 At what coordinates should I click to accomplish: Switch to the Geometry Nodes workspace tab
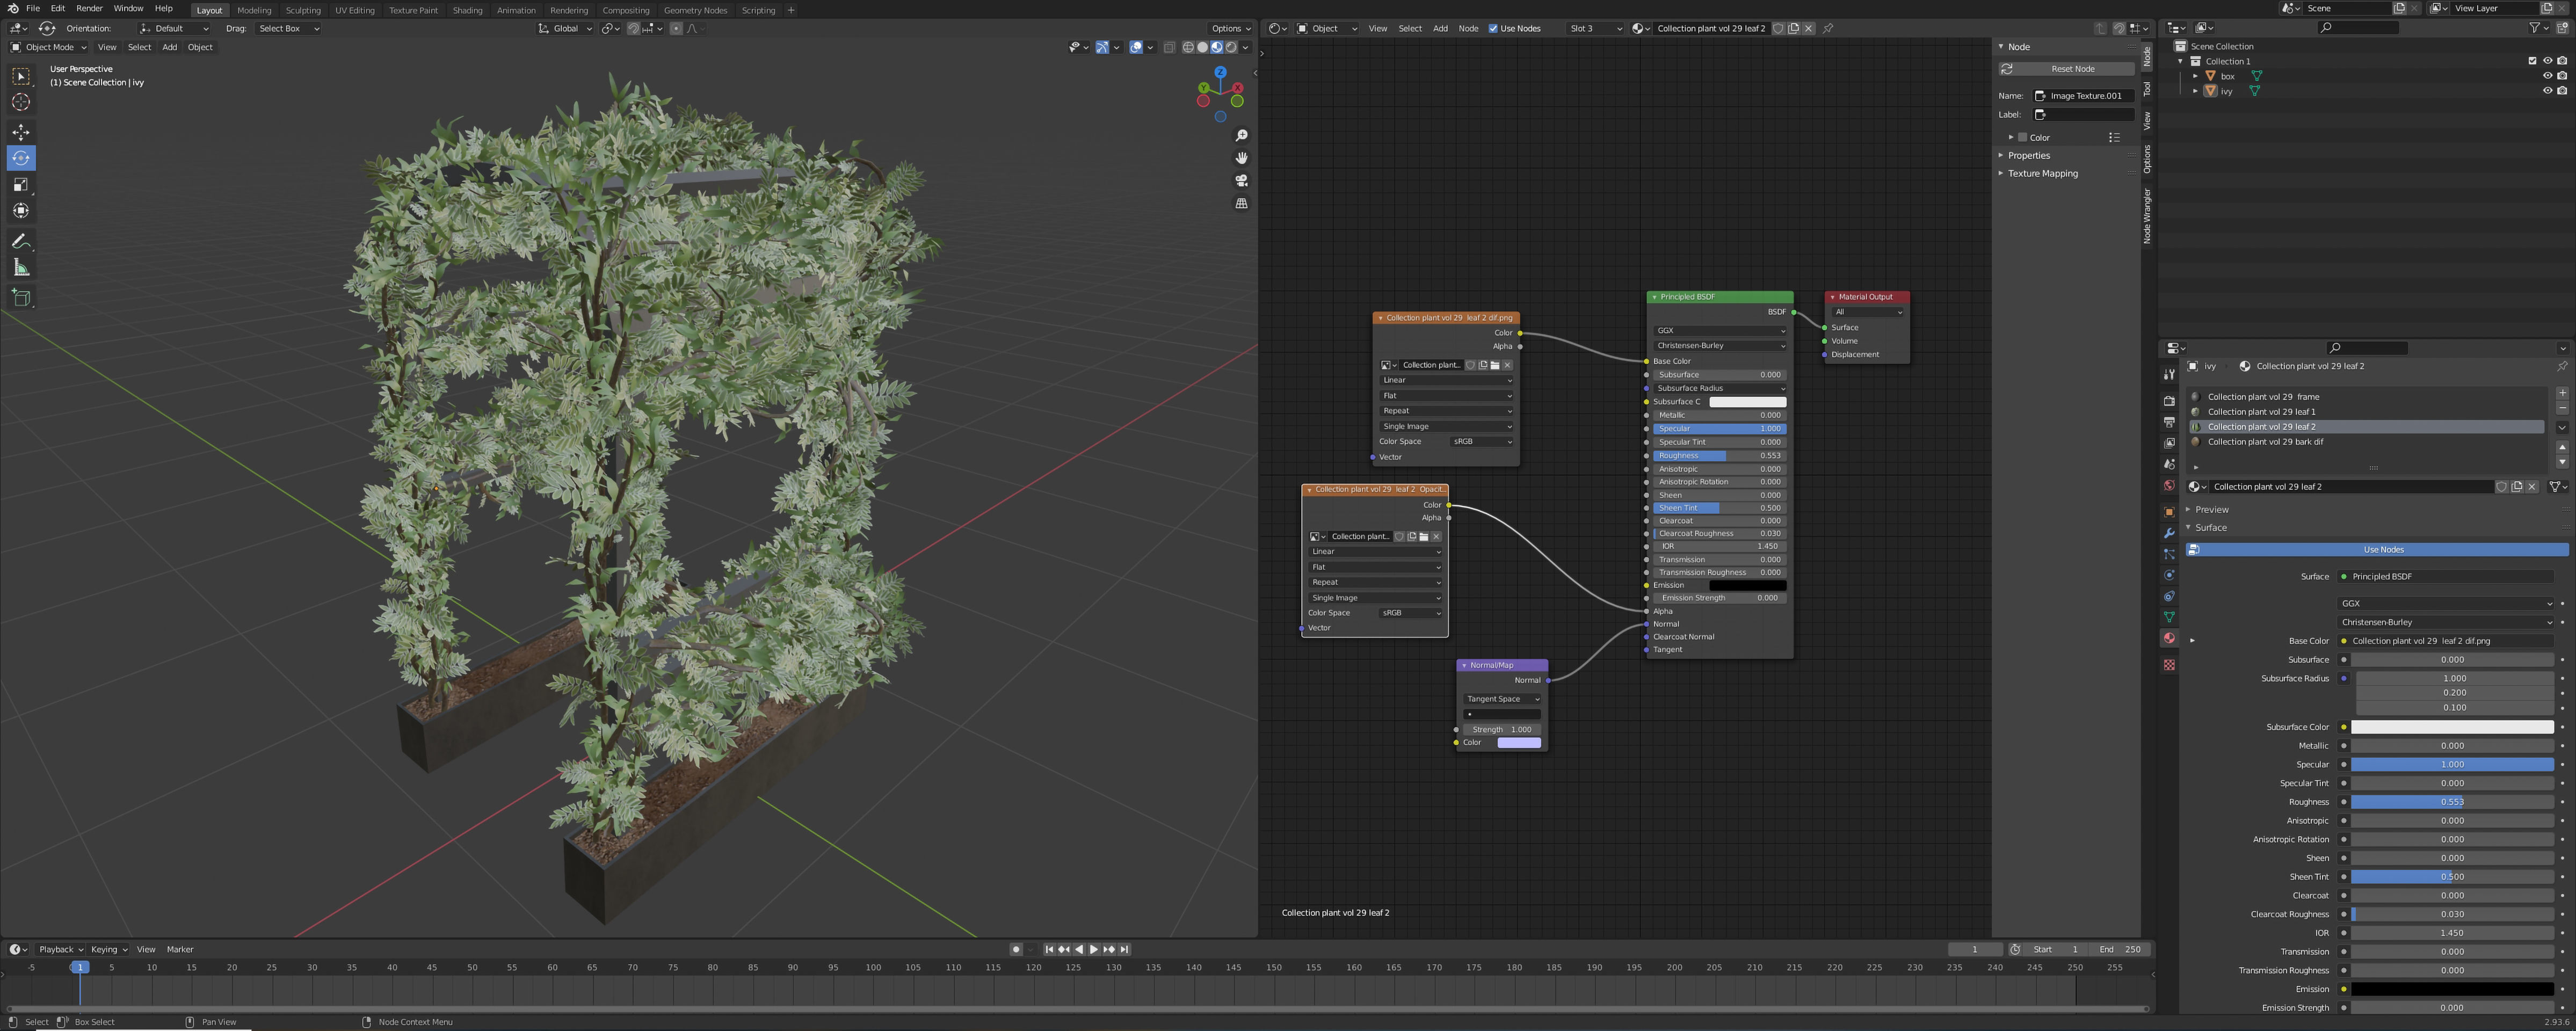click(695, 10)
